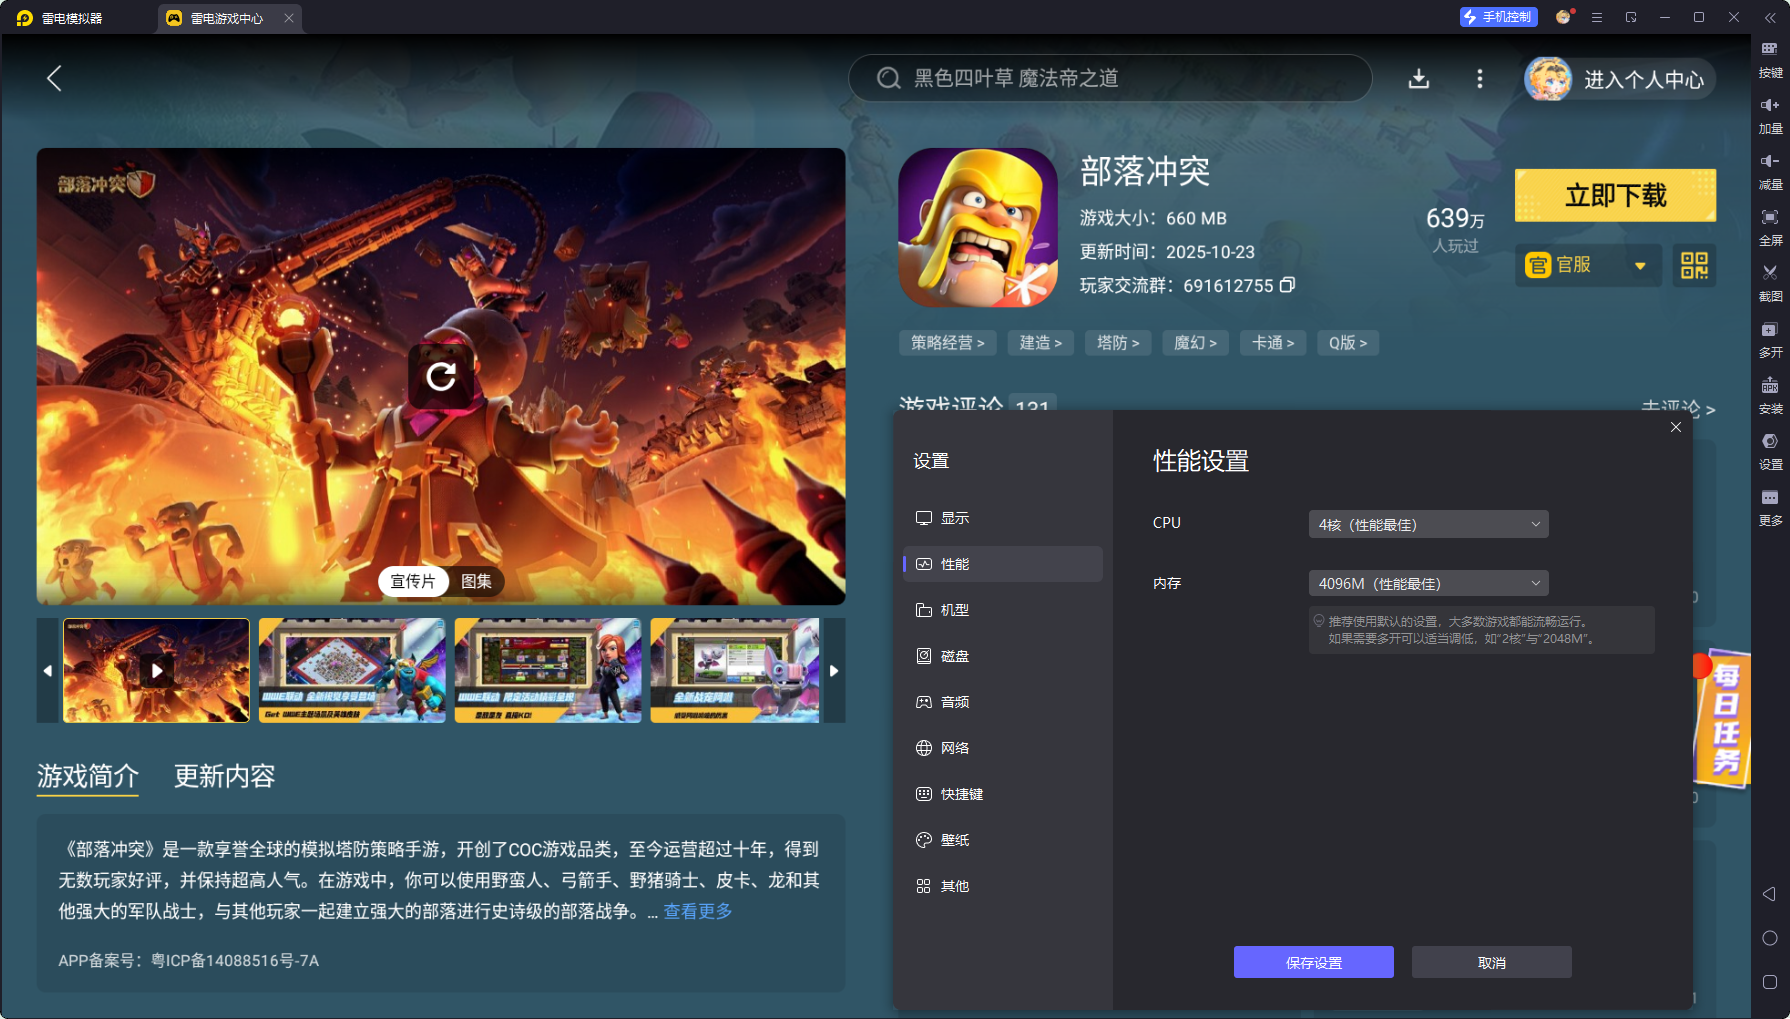Select the 图集 gallery toggle
The height and width of the screenshot is (1019, 1790).
click(476, 581)
